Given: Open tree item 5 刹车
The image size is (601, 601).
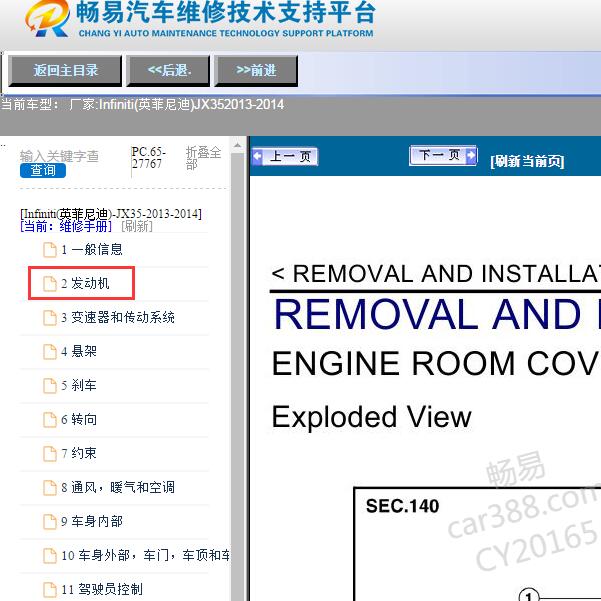Looking at the screenshot, I should tap(79, 386).
